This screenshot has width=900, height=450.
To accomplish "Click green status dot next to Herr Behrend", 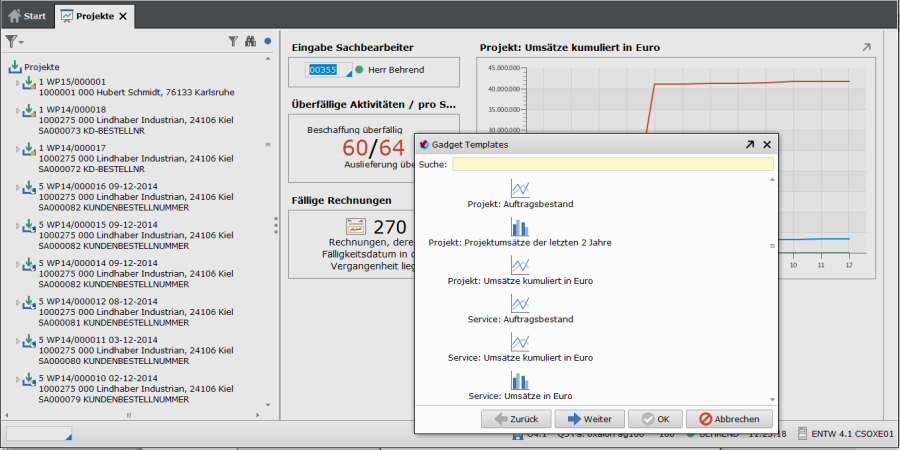I will (359, 70).
